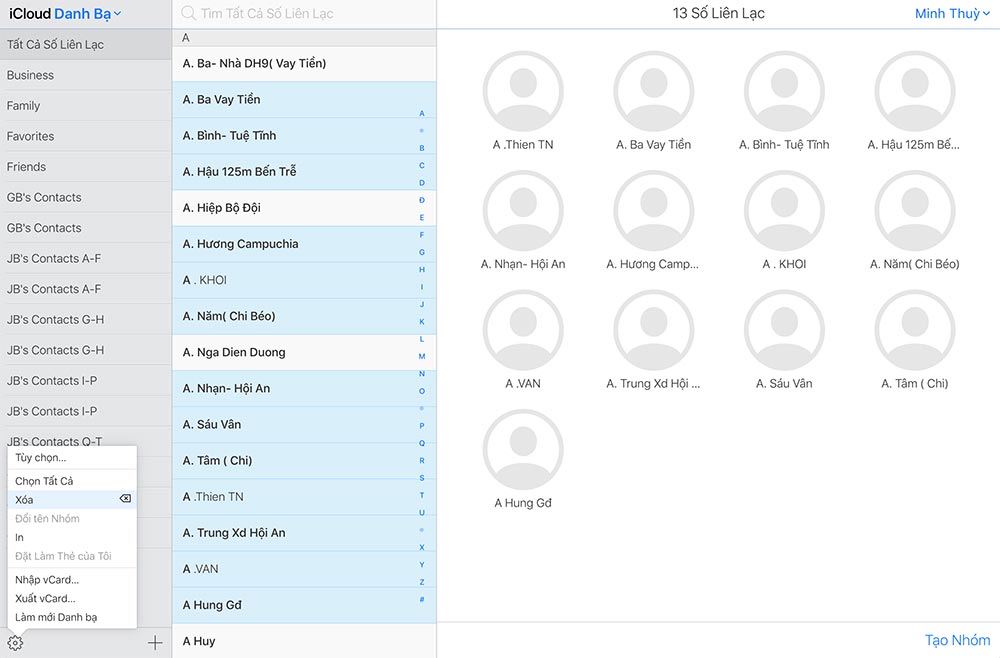Jump to letter Z in alphabet index
The width and height of the screenshot is (1000, 658).
(422, 582)
